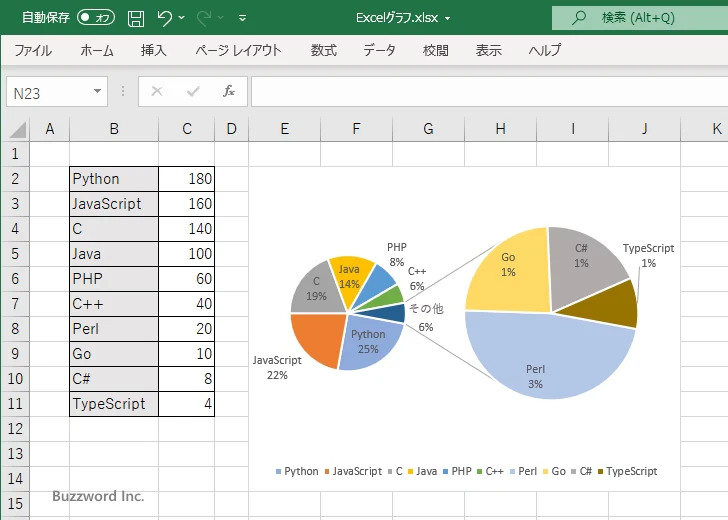Click the 検索 search box

click(640, 18)
